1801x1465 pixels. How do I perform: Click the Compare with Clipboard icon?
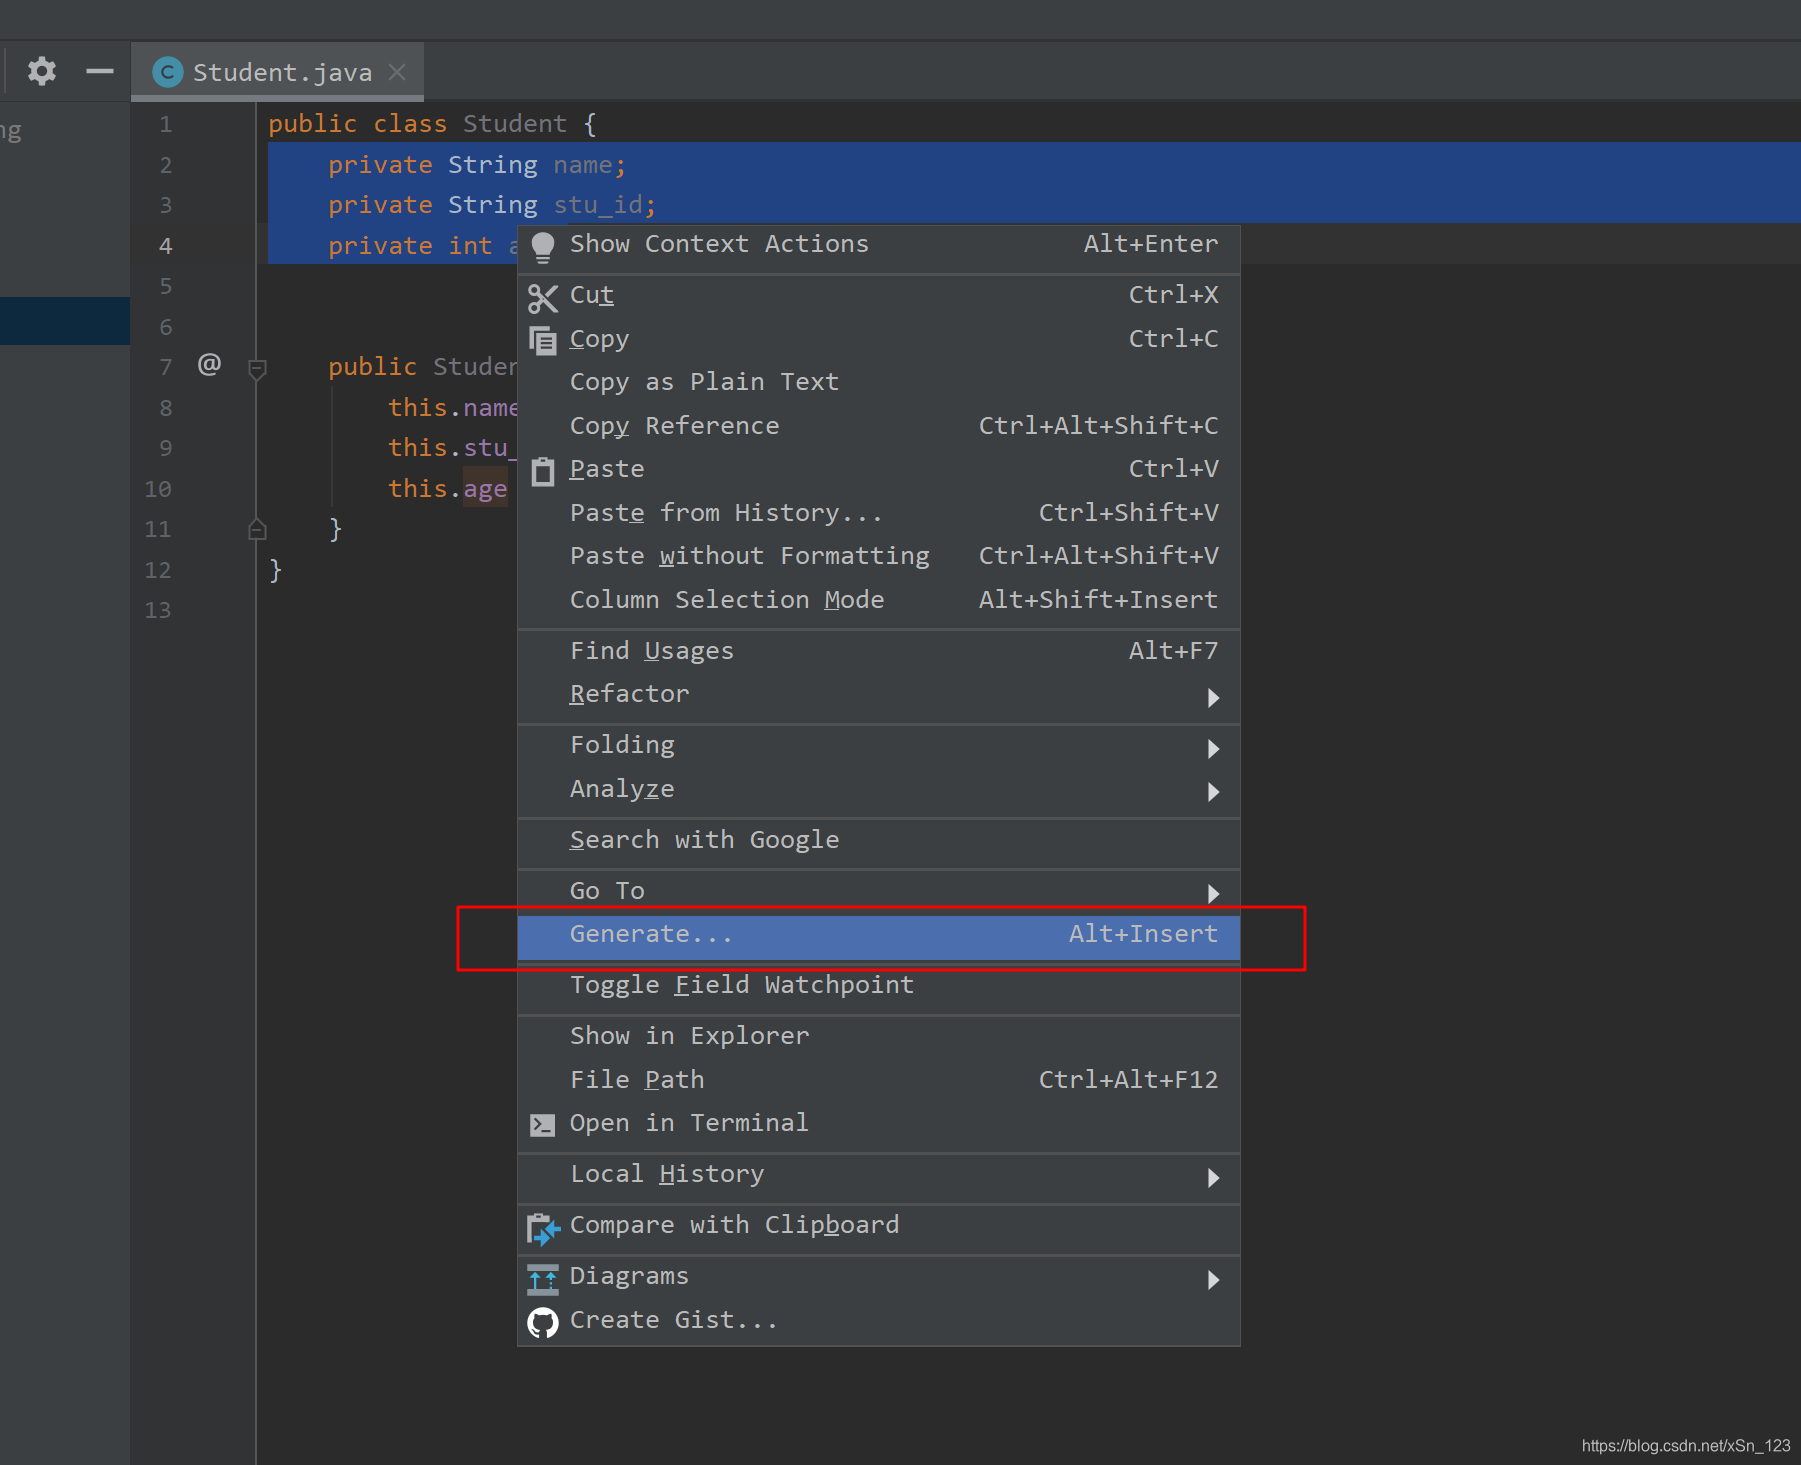(x=543, y=1229)
